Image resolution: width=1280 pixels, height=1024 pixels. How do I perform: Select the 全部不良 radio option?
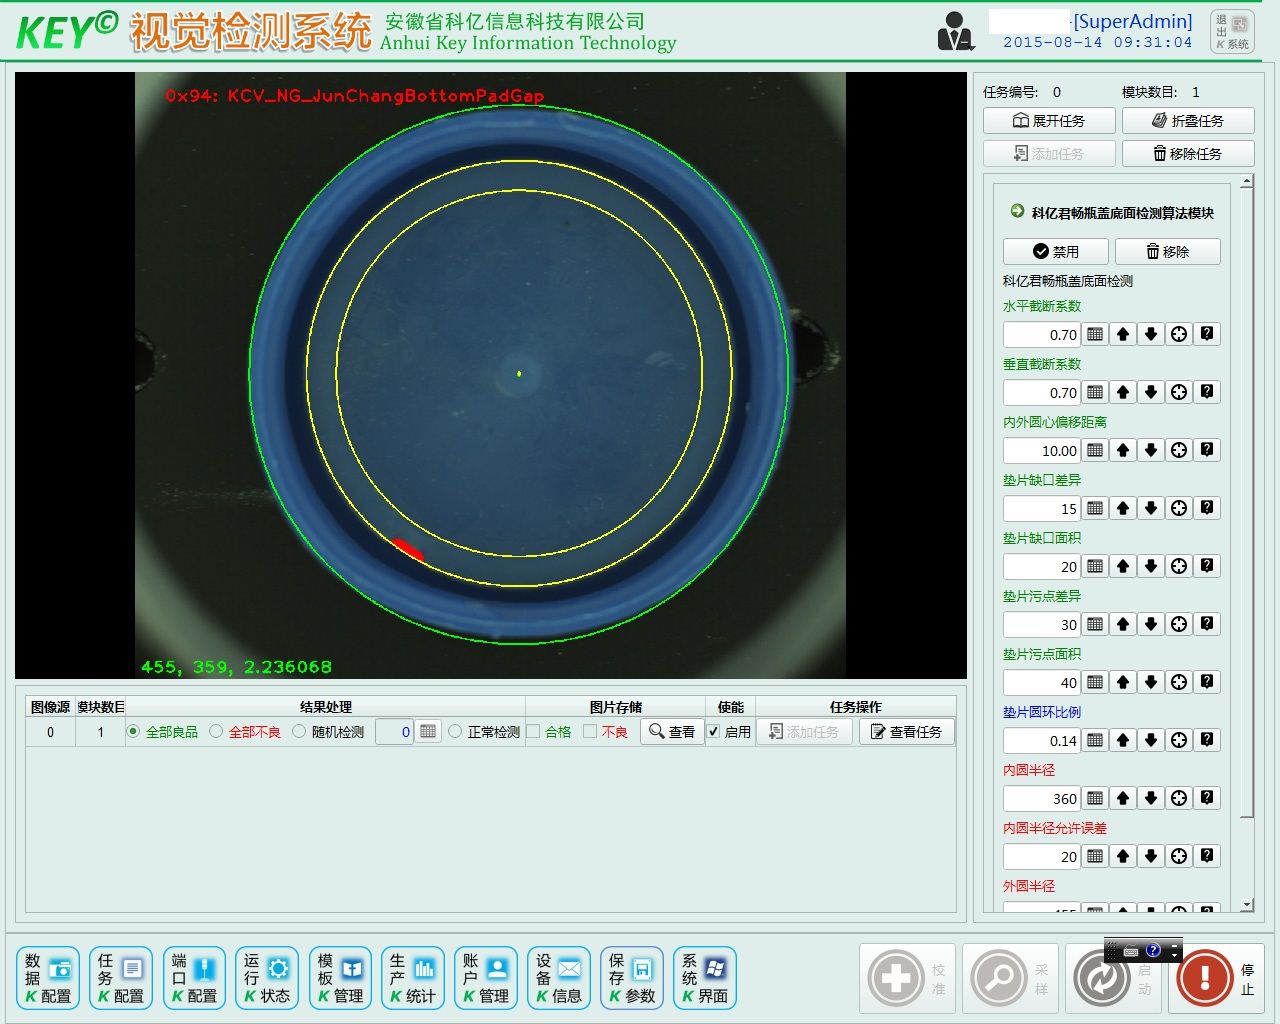click(216, 732)
